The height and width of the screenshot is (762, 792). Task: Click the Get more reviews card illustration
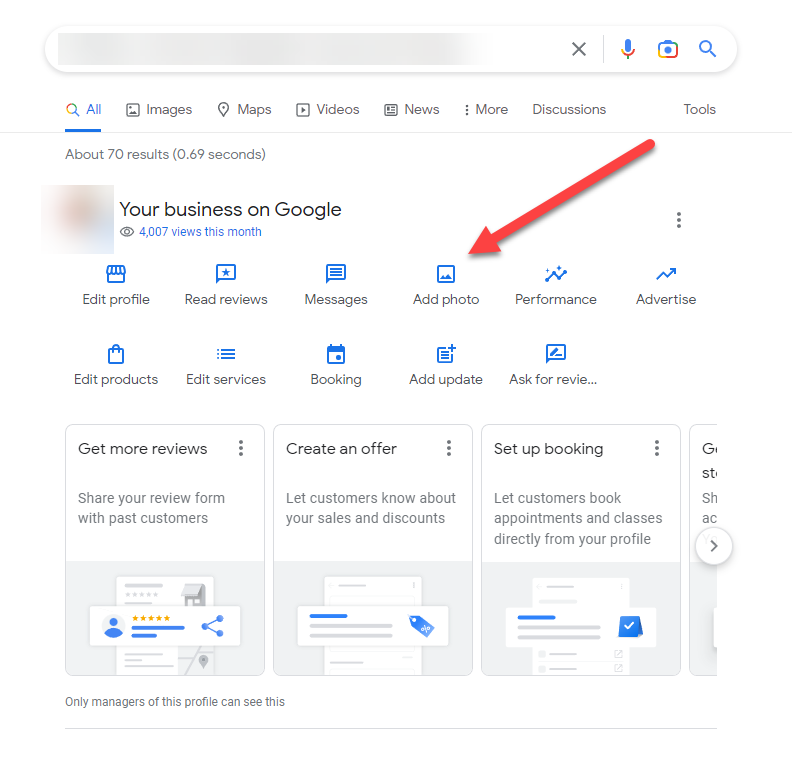165,618
